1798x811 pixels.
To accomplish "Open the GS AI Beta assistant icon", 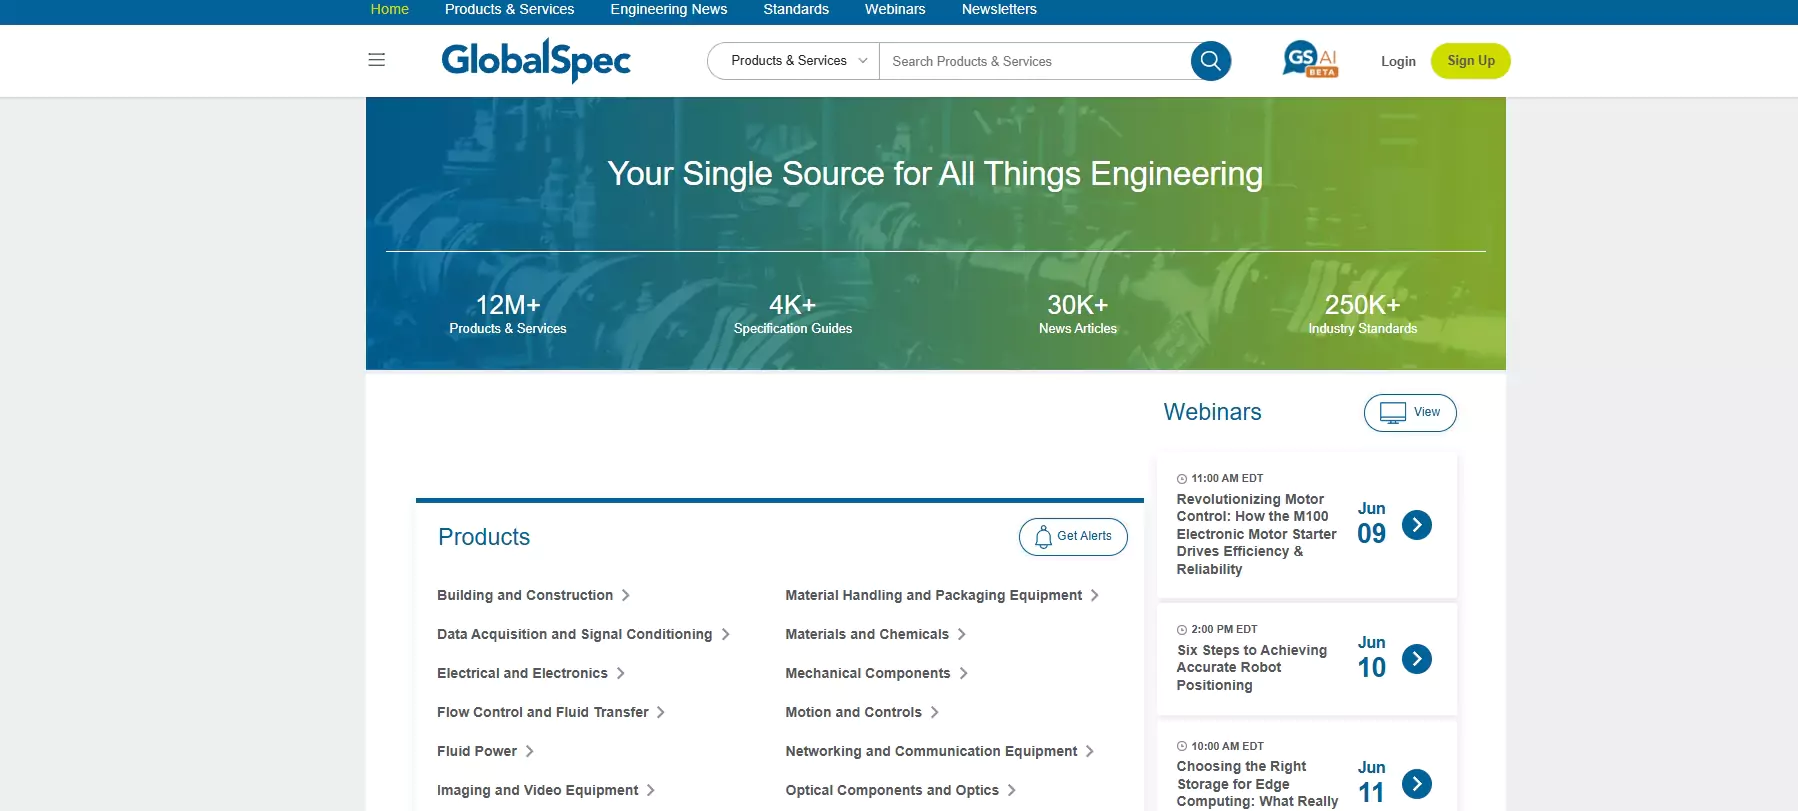I will coord(1310,59).
